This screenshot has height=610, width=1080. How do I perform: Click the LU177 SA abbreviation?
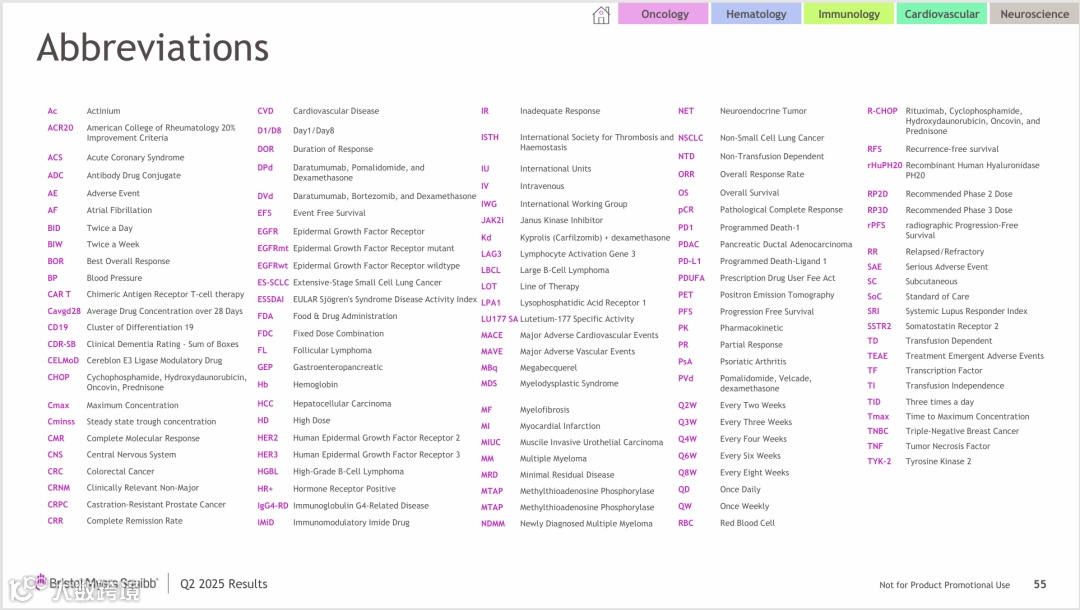[499, 319]
